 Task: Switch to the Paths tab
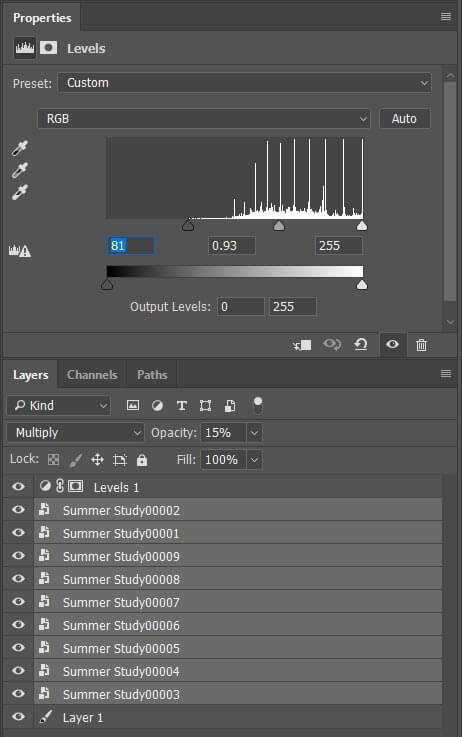tap(152, 375)
